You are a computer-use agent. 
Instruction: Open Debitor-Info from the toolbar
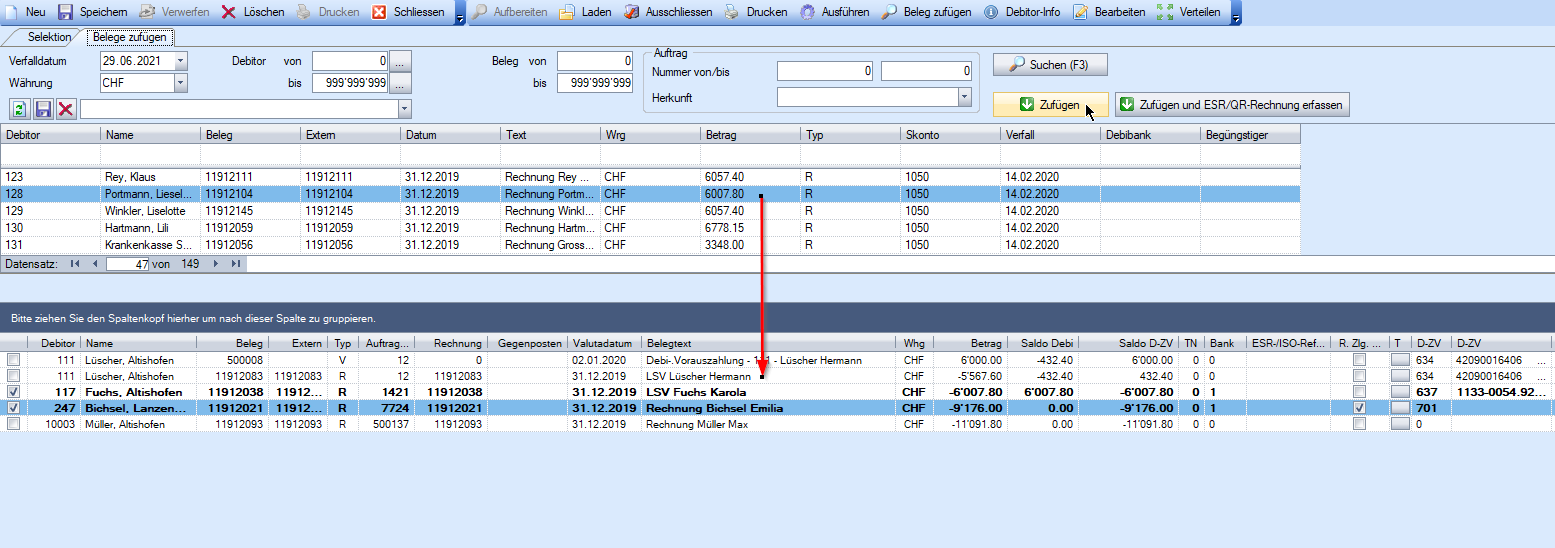(x=991, y=12)
